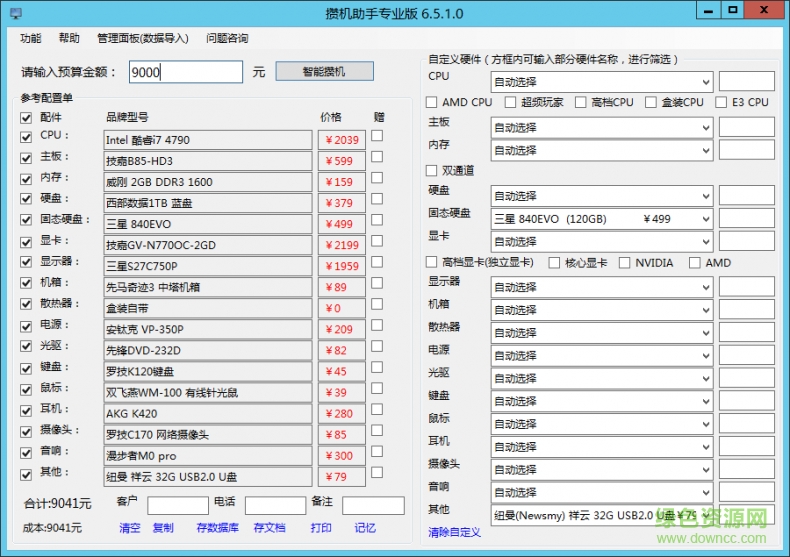Toggle the 双通道 checkbox
The width and height of the screenshot is (790, 557).
point(432,171)
